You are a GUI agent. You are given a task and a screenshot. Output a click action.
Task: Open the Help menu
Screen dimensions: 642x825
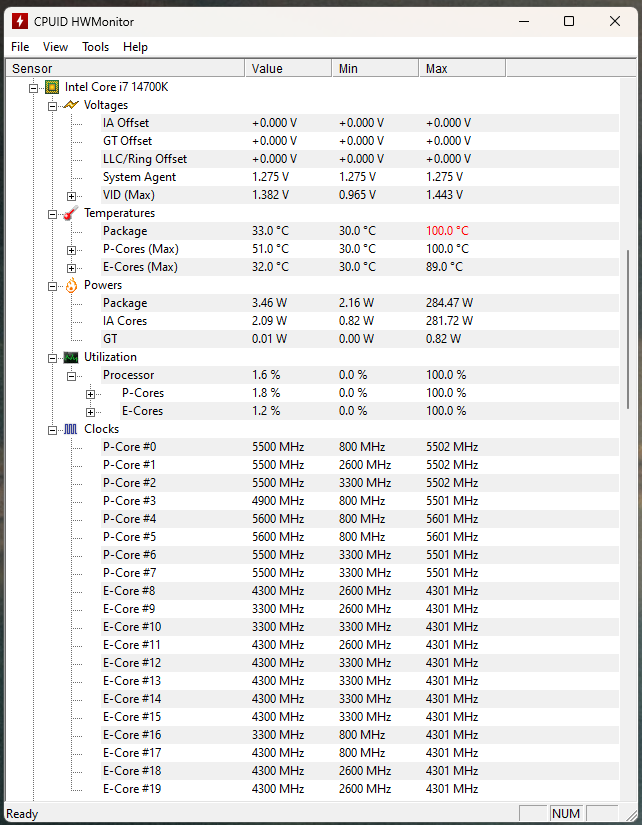click(135, 47)
